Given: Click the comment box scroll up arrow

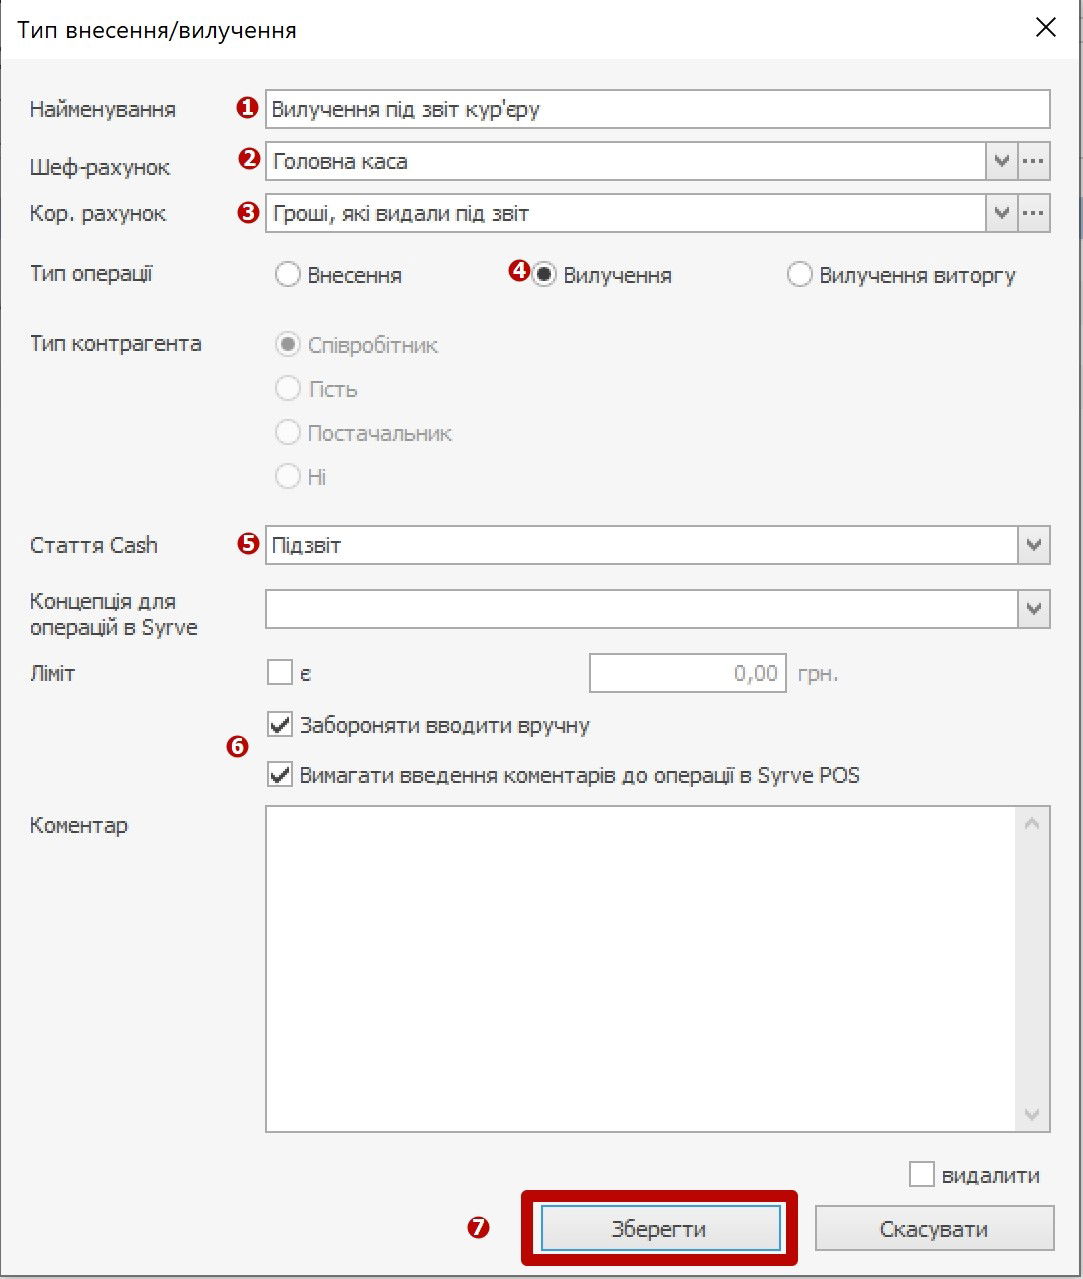Looking at the screenshot, I should click(x=1032, y=824).
